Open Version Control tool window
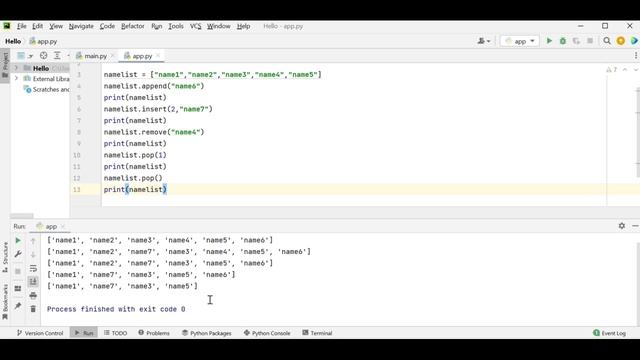Viewport: 640px width, 360px height. [x=40, y=333]
